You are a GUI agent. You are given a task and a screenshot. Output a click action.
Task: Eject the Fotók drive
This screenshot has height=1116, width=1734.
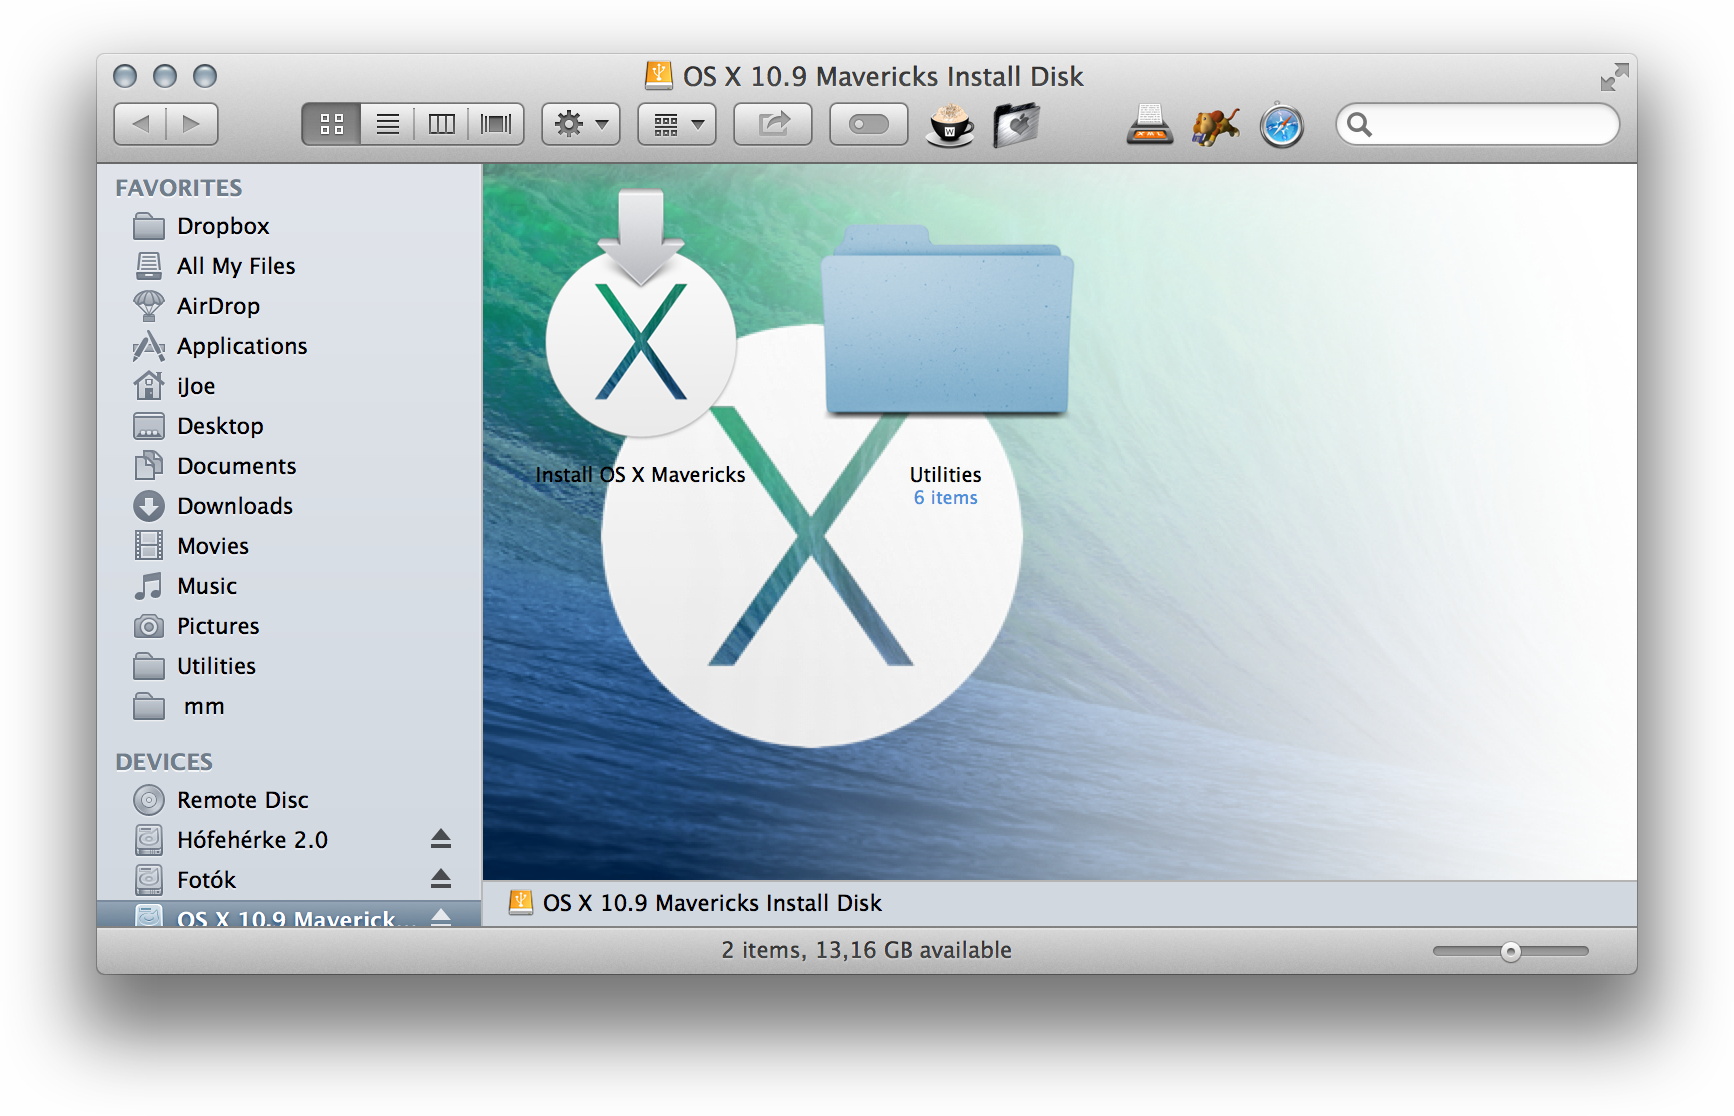click(x=441, y=879)
